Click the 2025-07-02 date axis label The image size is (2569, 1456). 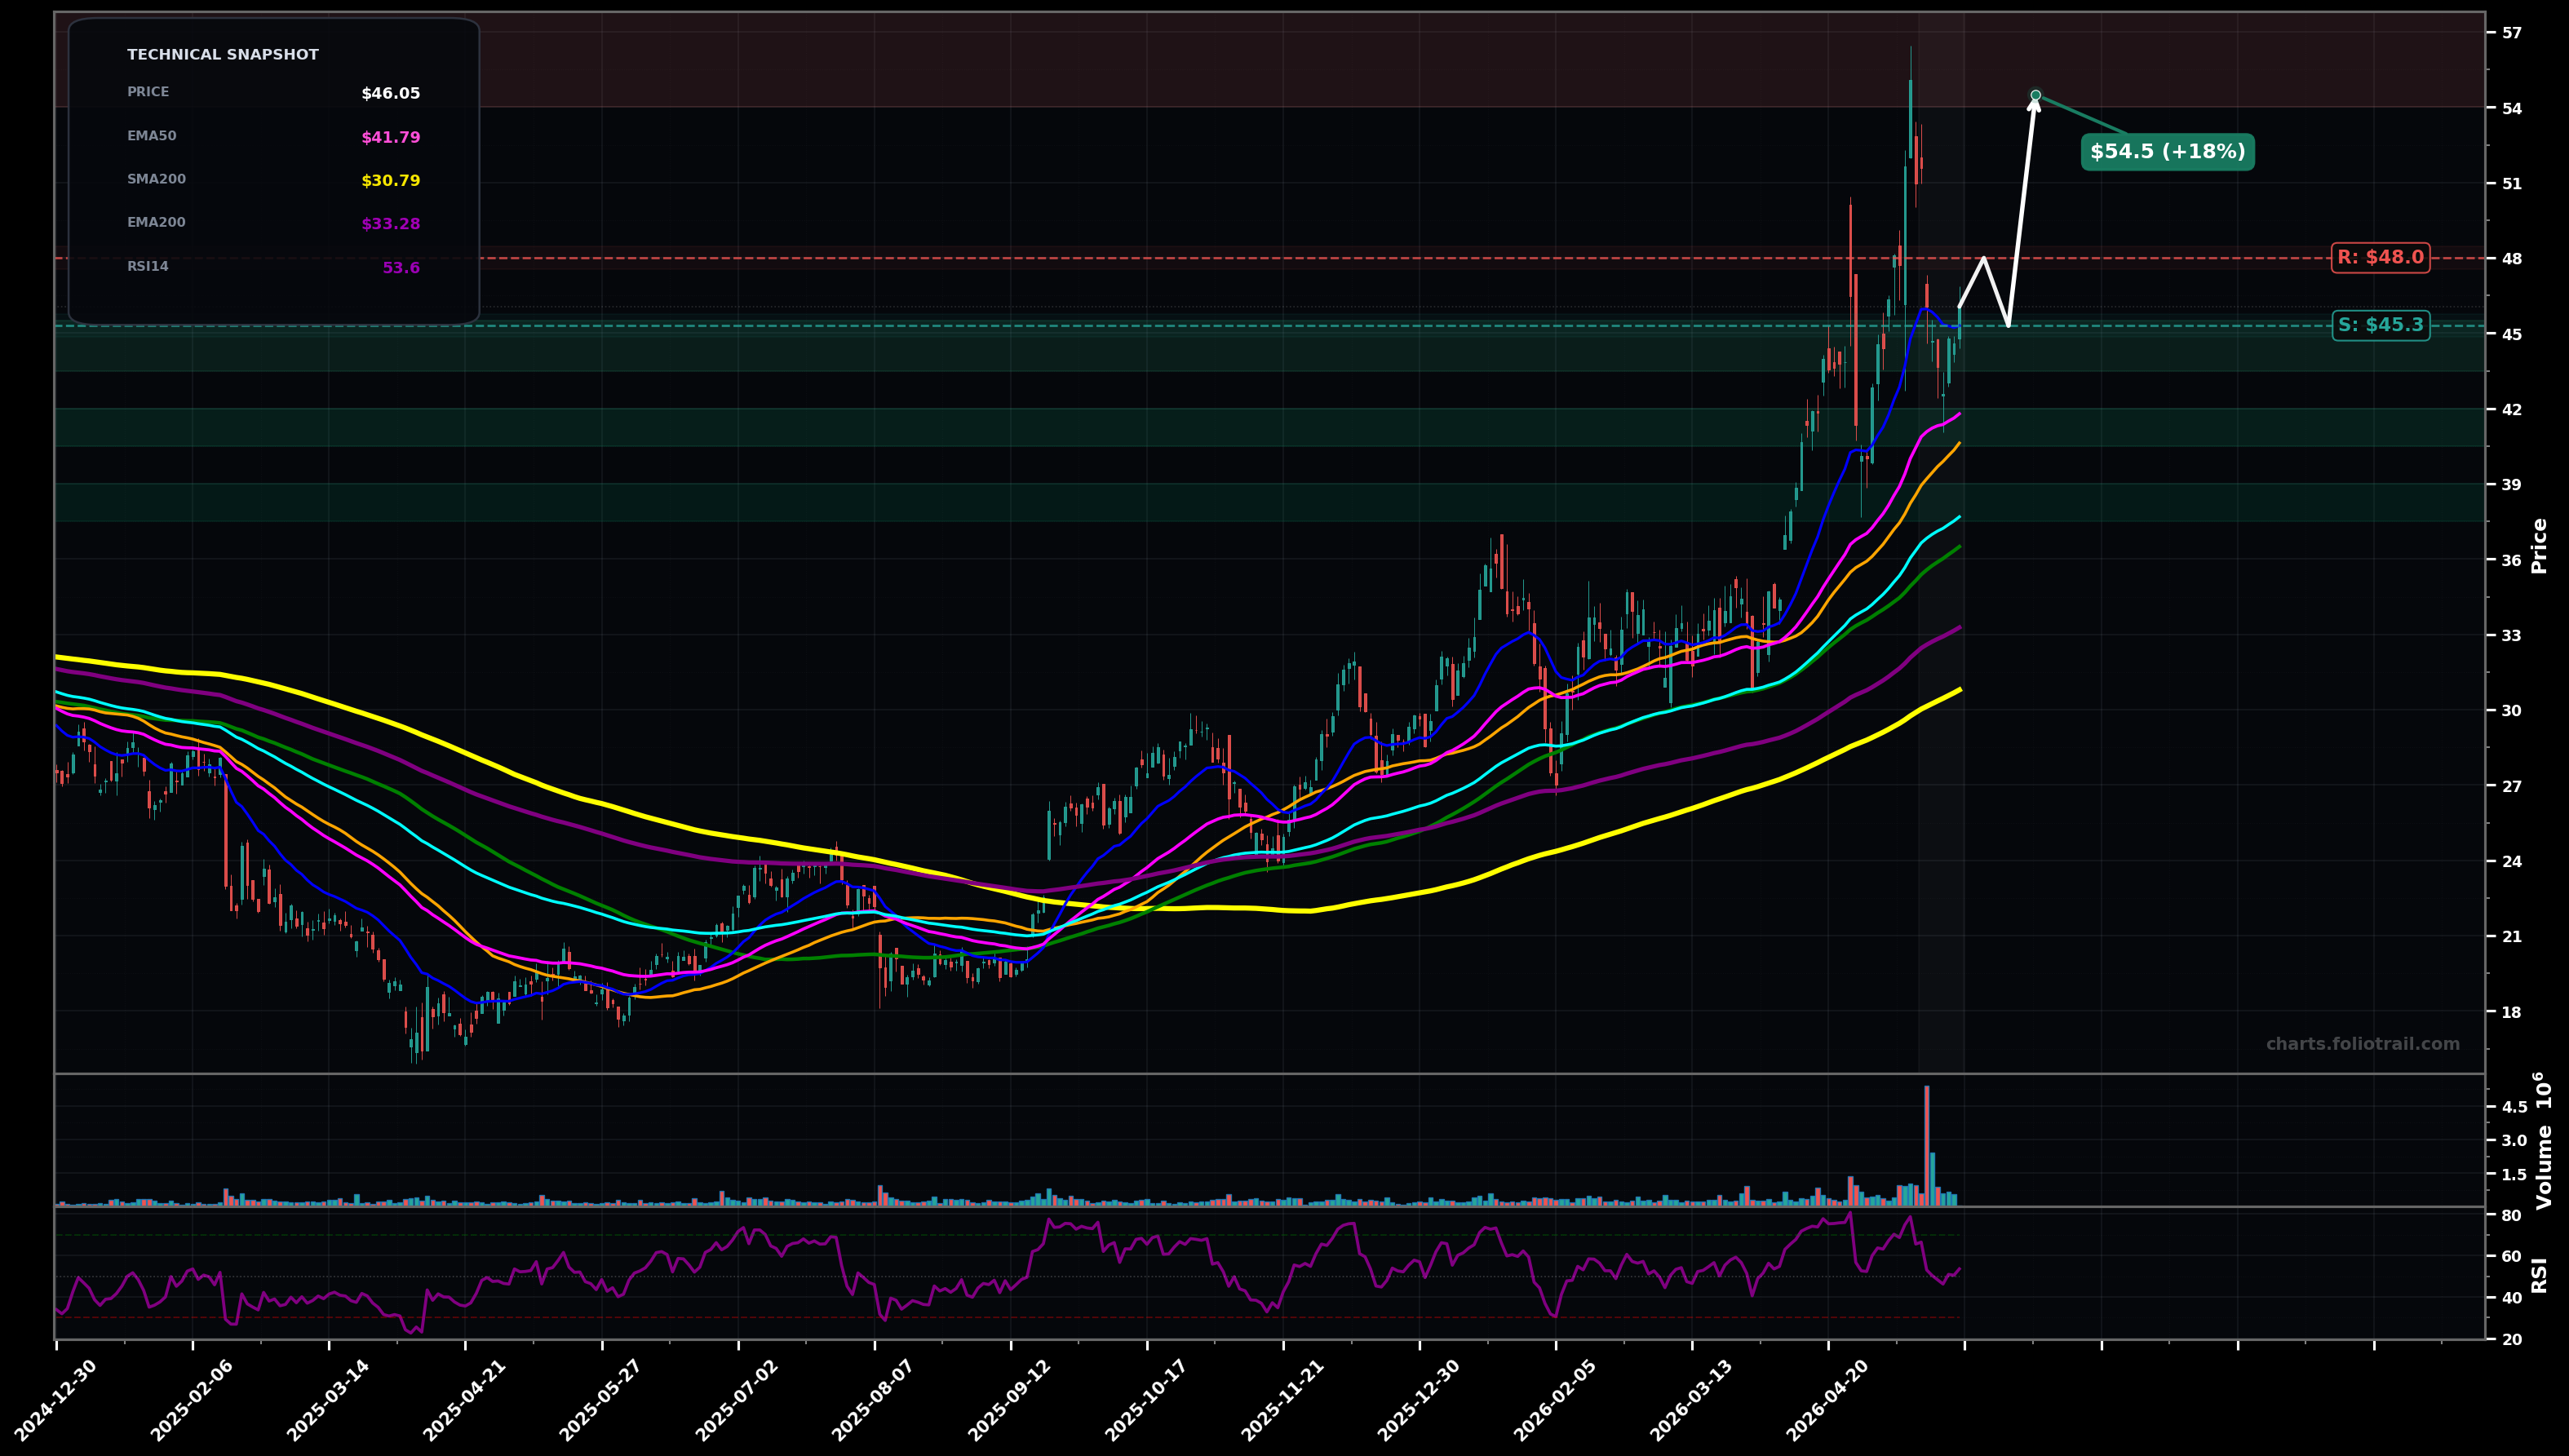[x=738, y=1400]
